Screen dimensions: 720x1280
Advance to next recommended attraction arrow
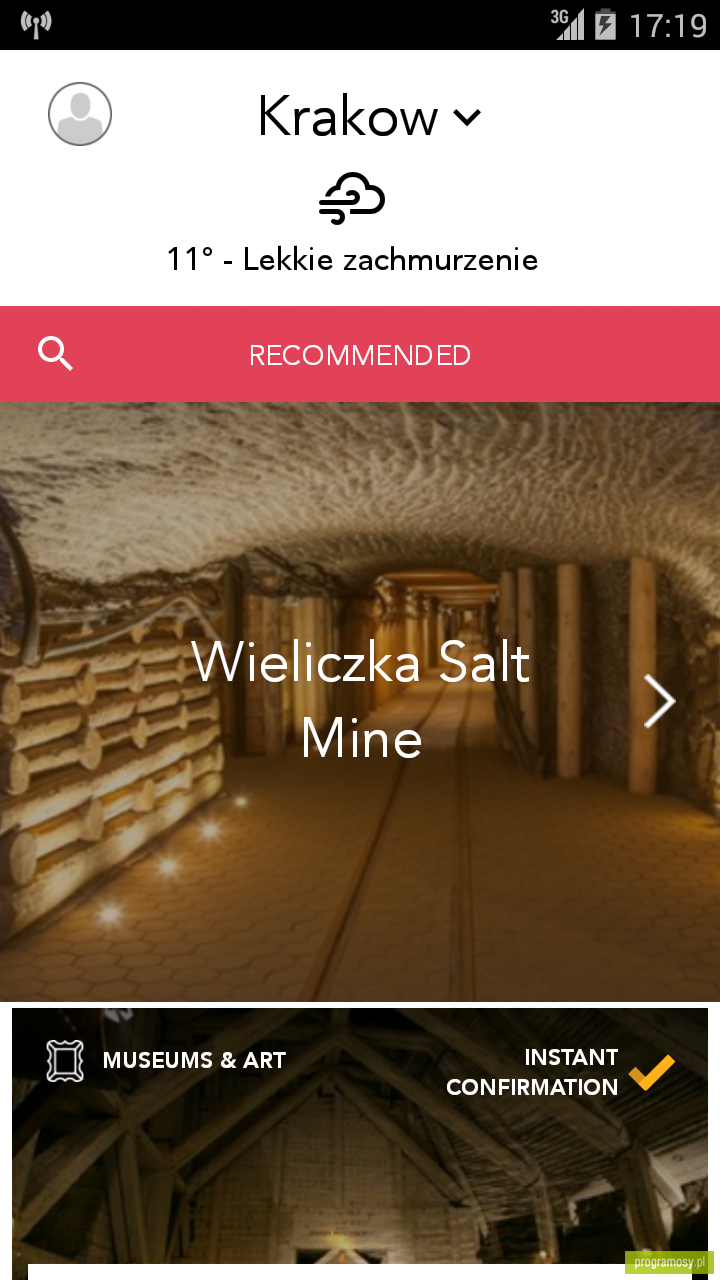coord(659,701)
